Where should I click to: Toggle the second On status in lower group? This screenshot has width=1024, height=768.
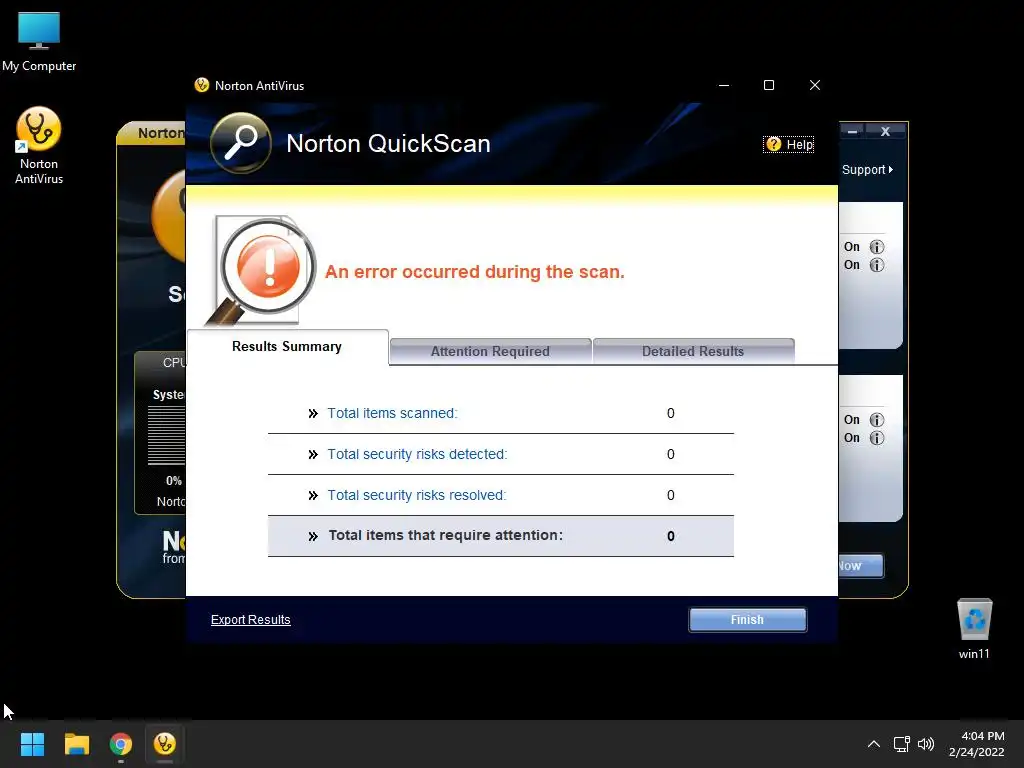click(852, 438)
